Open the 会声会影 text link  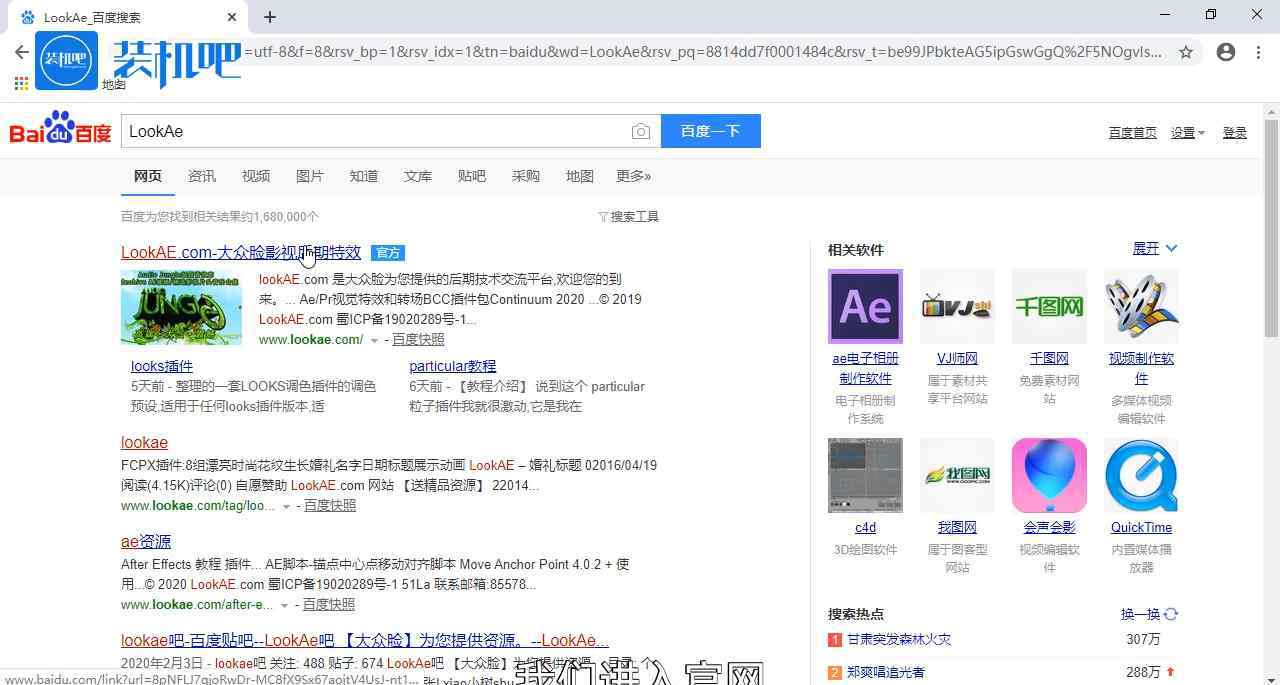[1049, 527]
